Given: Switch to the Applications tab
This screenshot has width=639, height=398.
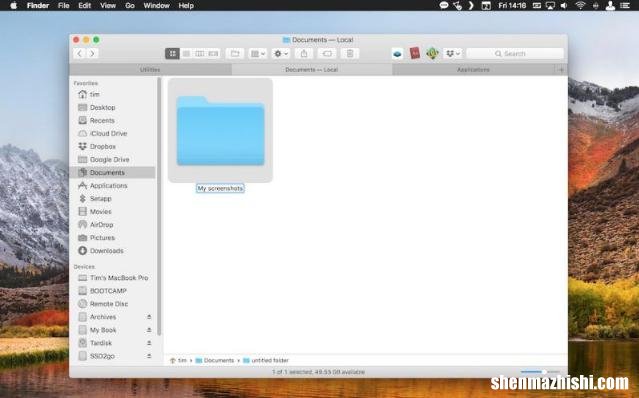Looking at the screenshot, I should click(x=473, y=70).
